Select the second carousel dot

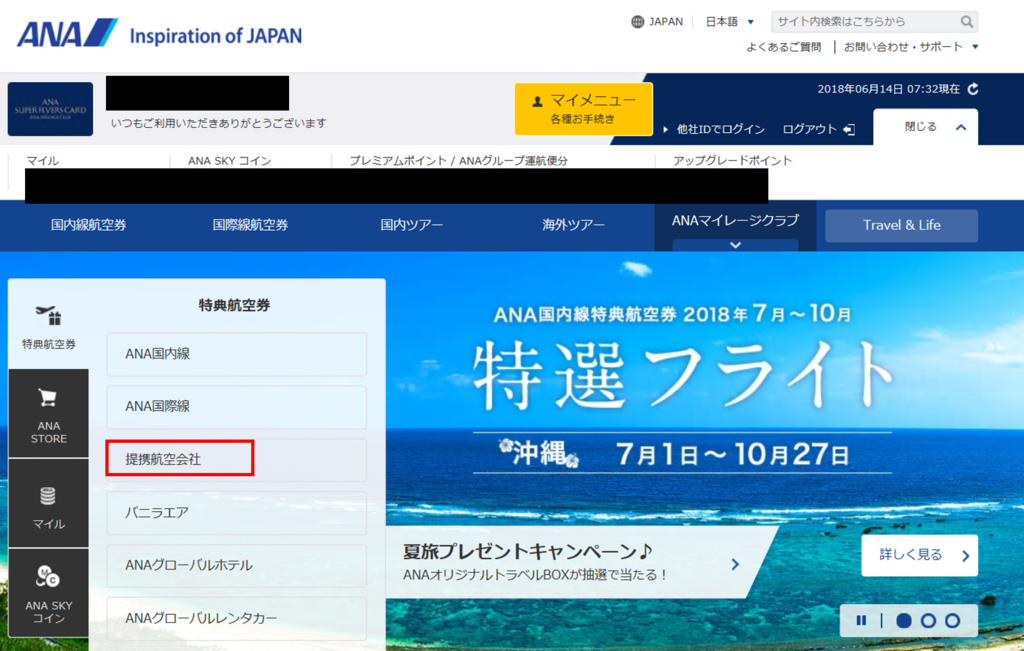[928, 620]
